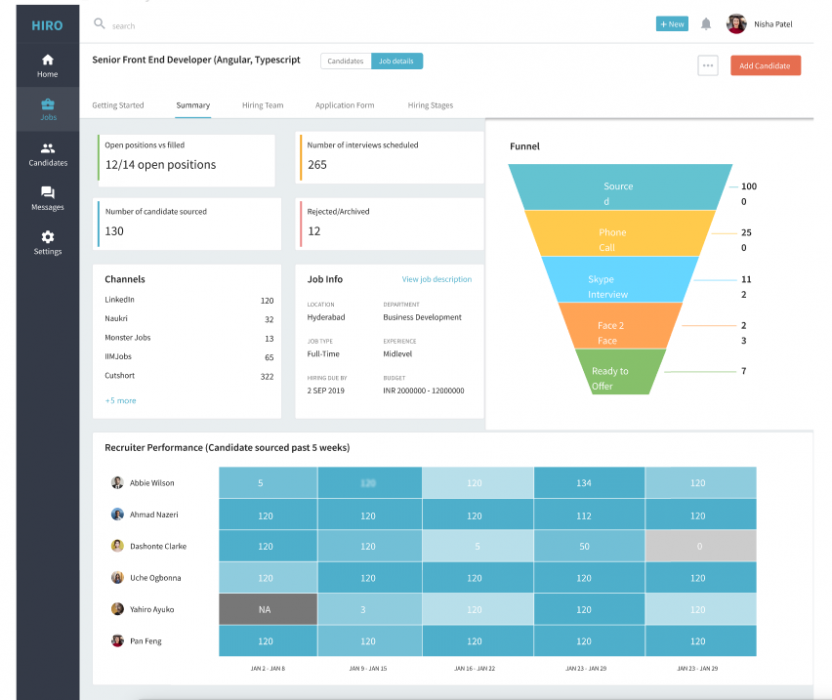The height and width of the screenshot is (700, 832).
Task: Click Dashonte Clarke's avatar in the table
Action: pos(117,546)
